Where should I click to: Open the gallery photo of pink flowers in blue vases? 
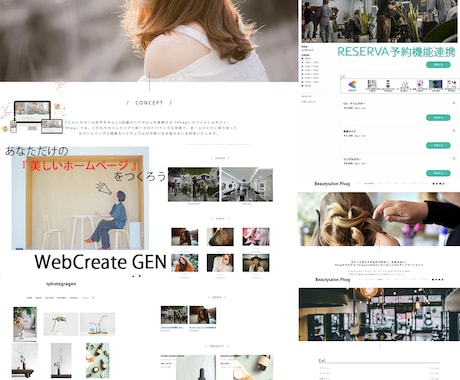pos(98,324)
